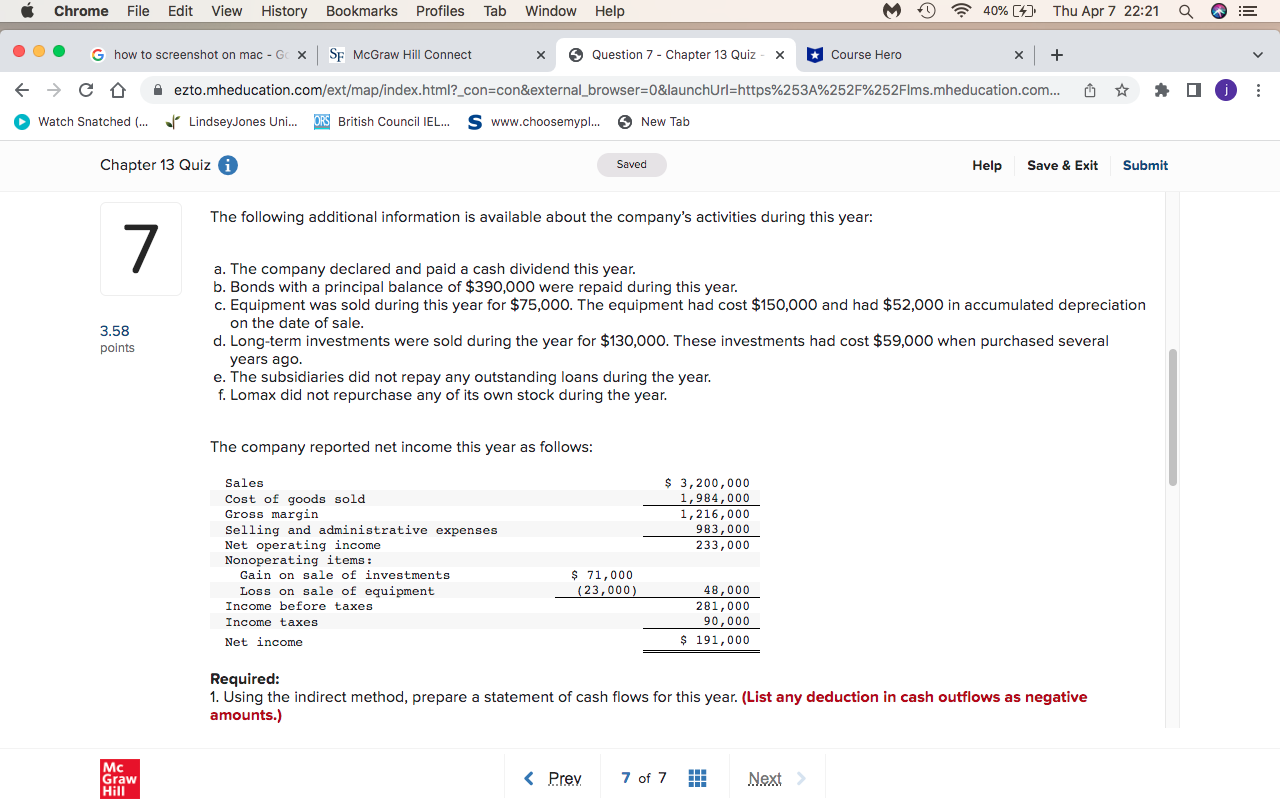
Task: Click the address bar
Action: pos(600,89)
